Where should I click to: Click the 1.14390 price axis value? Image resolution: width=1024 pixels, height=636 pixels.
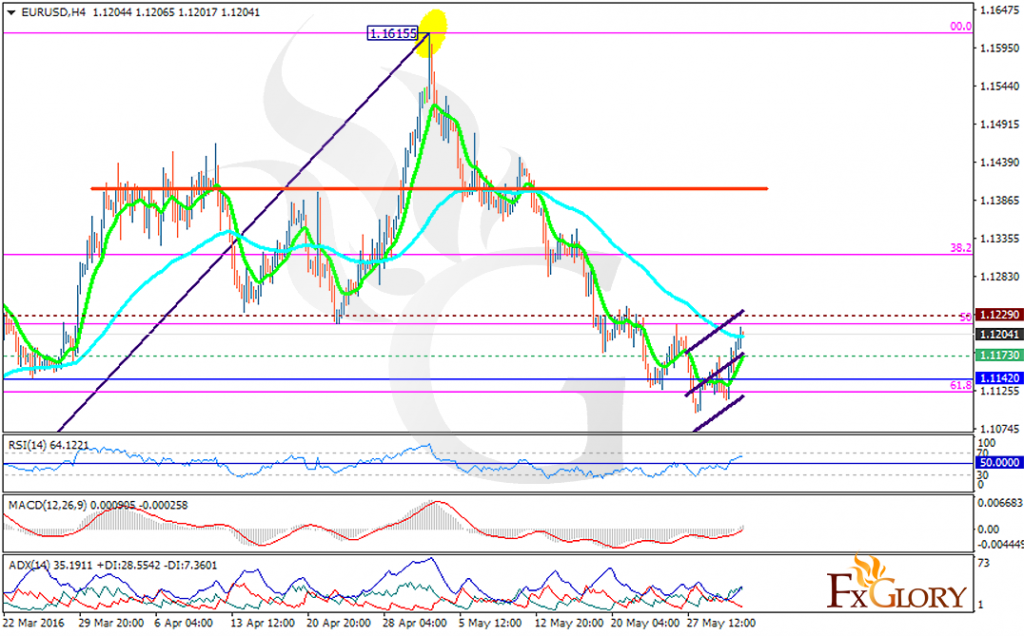(1000, 162)
